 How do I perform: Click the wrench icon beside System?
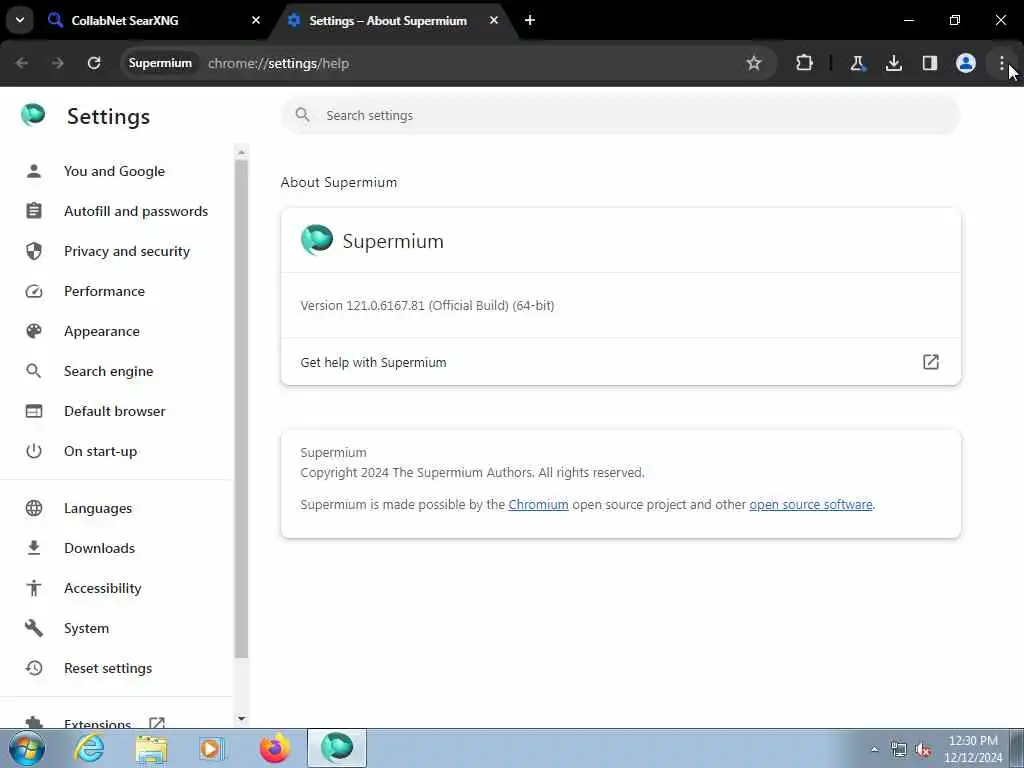[x=34, y=628]
